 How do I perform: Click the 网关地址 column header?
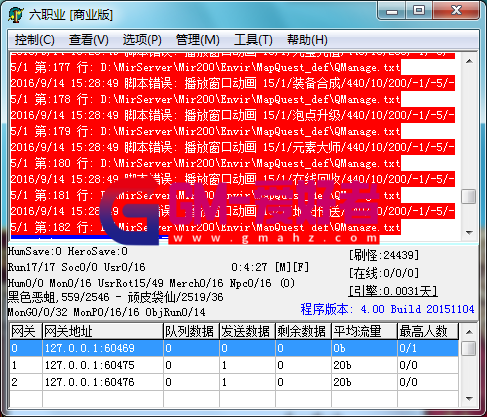[x=103, y=331]
